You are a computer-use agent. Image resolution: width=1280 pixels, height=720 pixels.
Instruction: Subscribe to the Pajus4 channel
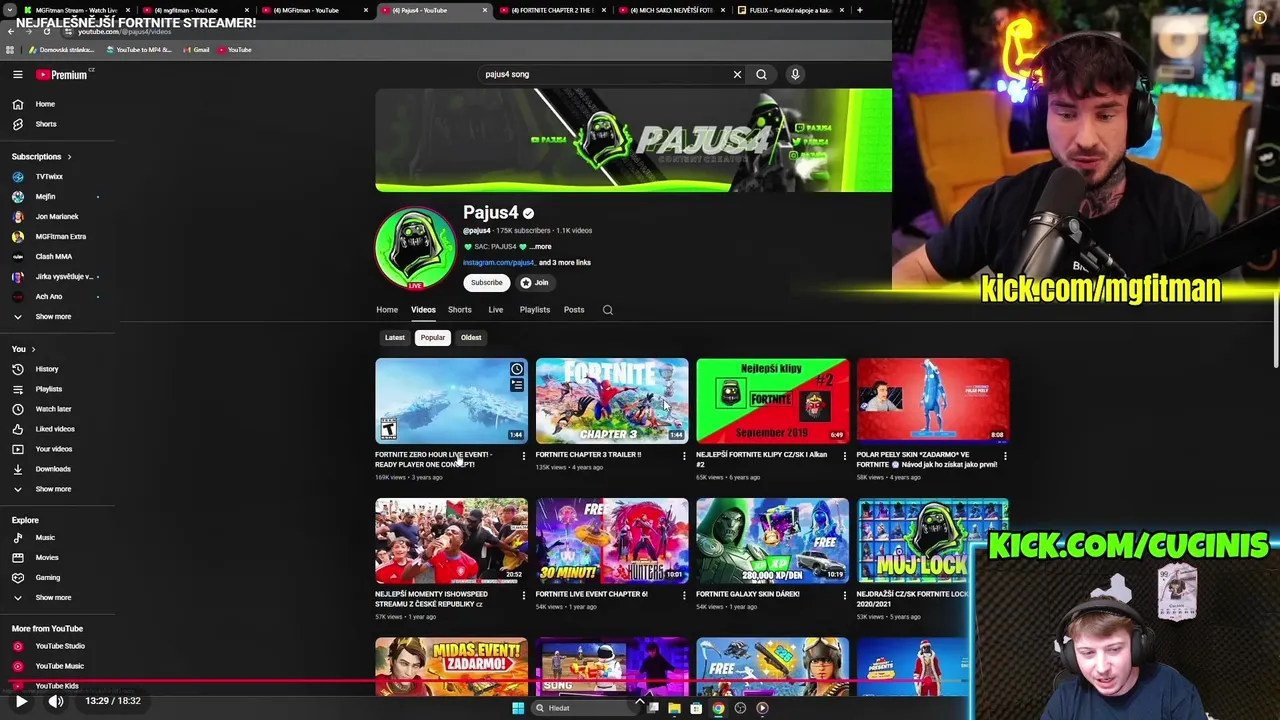[x=487, y=283]
